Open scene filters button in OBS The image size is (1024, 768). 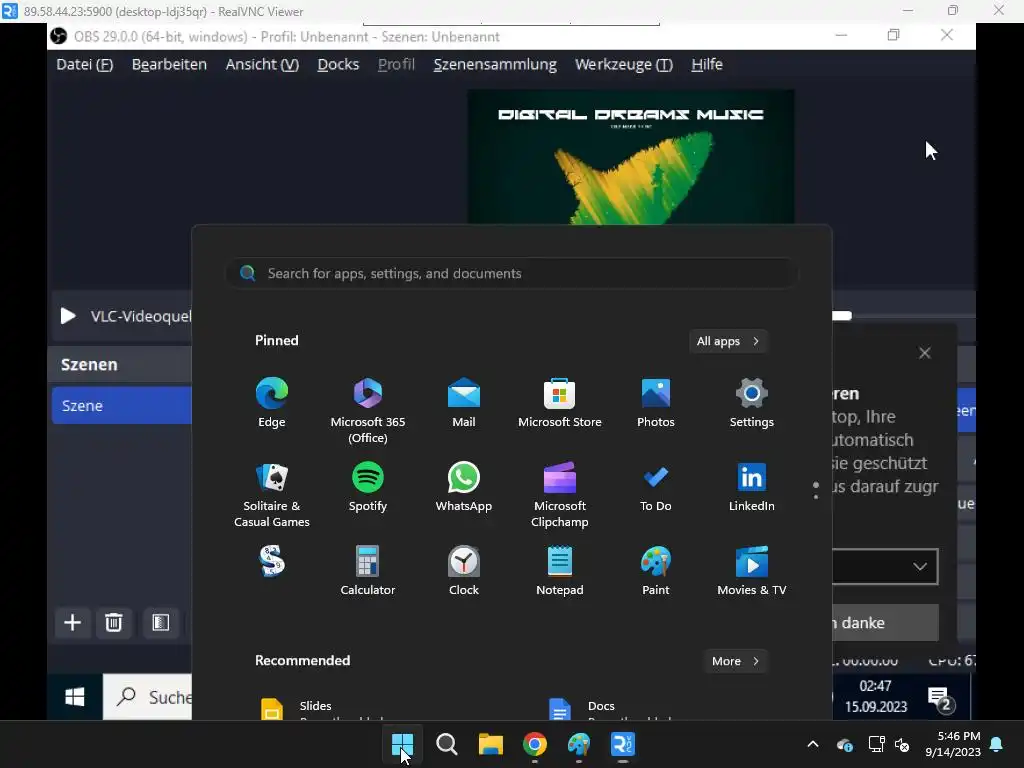click(x=161, y=622)
